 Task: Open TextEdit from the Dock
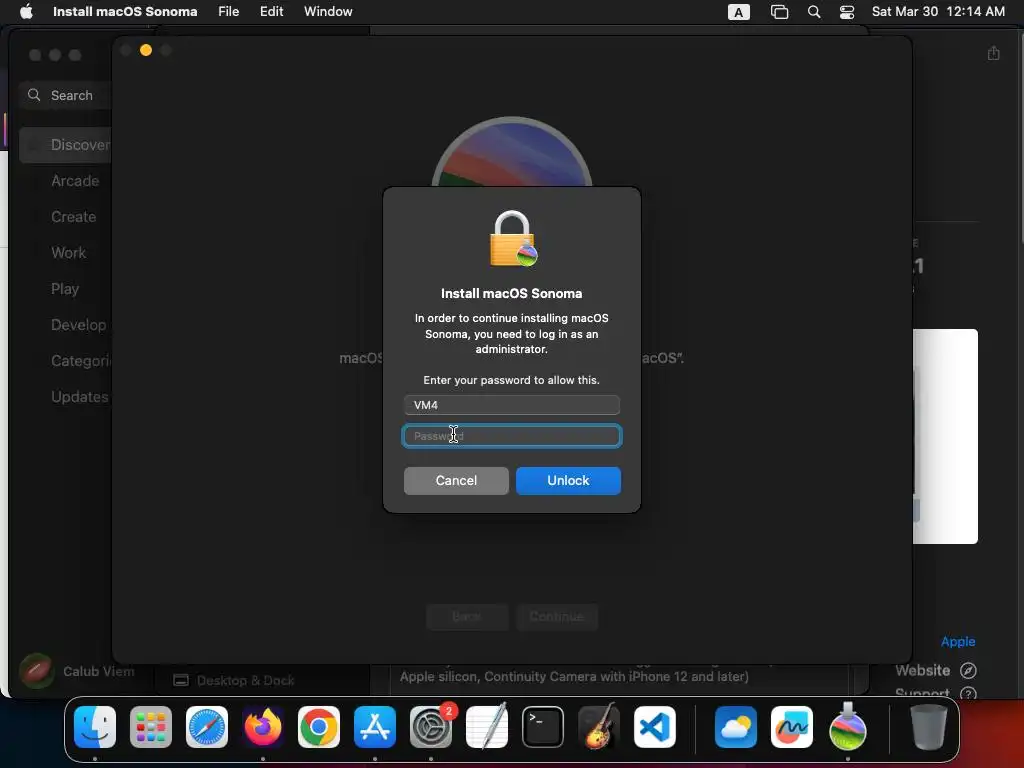point(487,727)
